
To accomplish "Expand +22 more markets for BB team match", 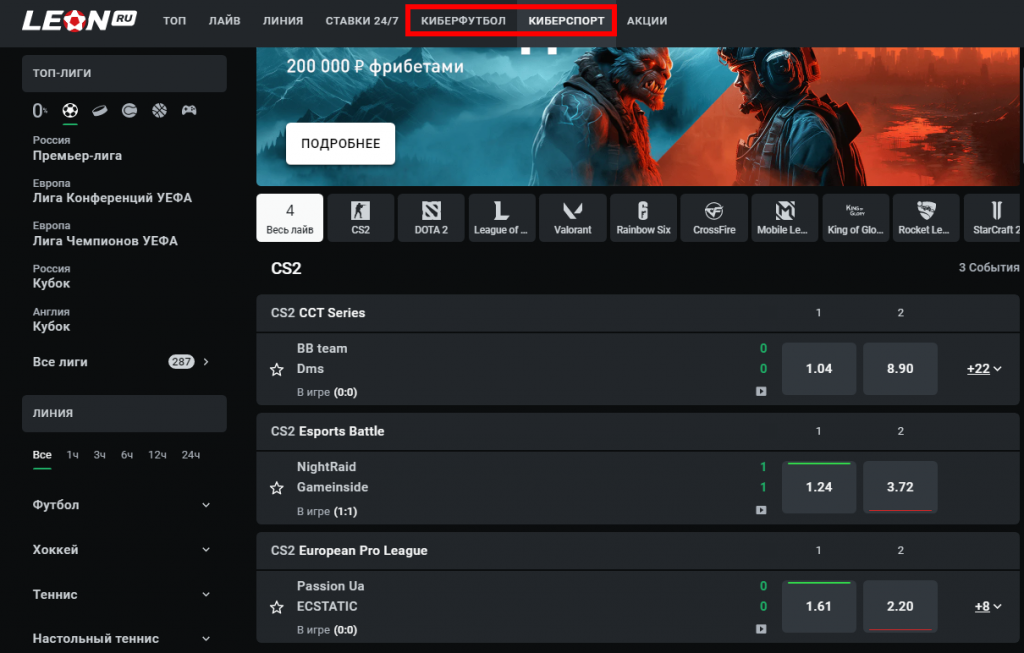I will [x=984, y=369].
